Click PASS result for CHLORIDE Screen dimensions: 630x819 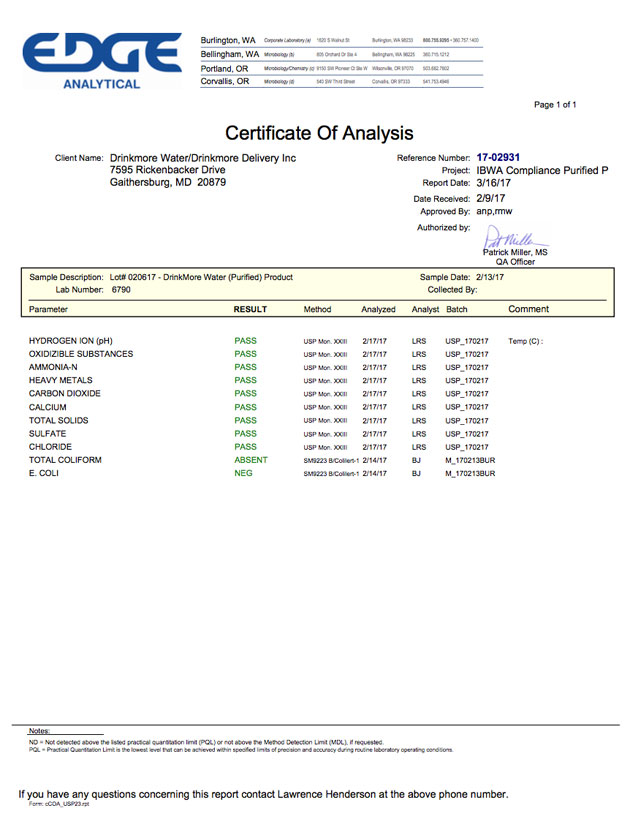[246, 447]
